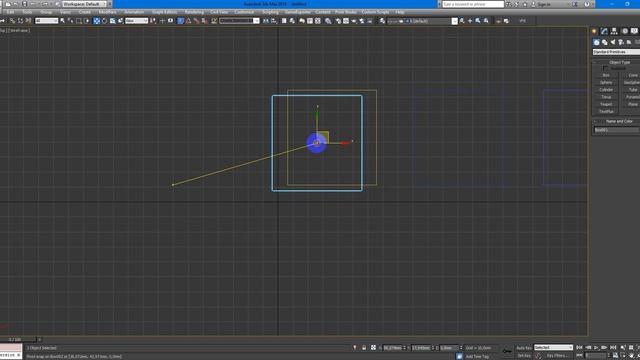Open the Modifiers menu
Image resolution: width=640 pixels, height=360 pixels.
tap(108, 12)
